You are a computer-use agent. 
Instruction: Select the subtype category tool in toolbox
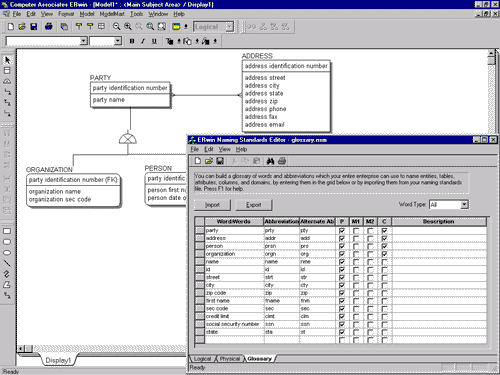pos(7,81)
